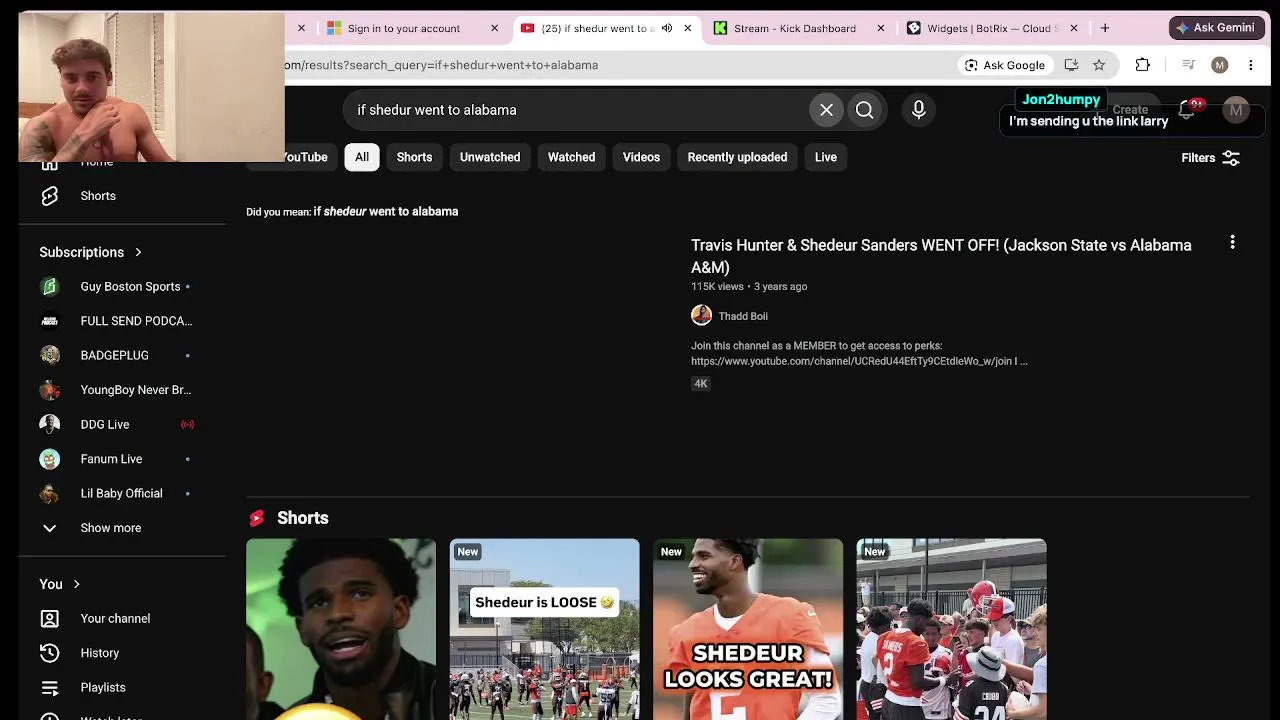The image size is (1280, 720).
Task: Open the Chrome extensions puzzle icon
Action: 1142,65
